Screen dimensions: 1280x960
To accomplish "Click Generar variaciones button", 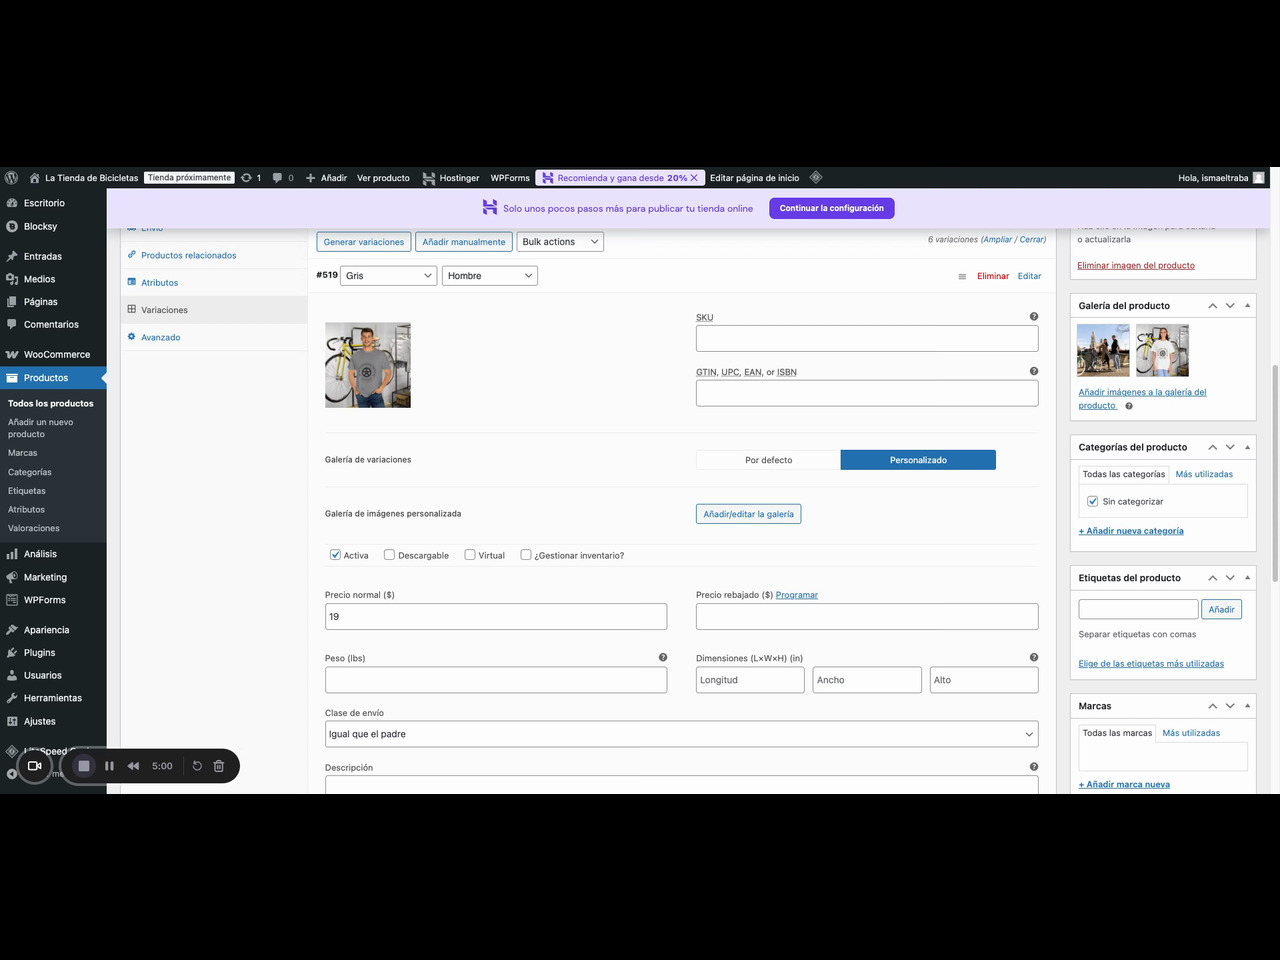I will pos(364,242).
